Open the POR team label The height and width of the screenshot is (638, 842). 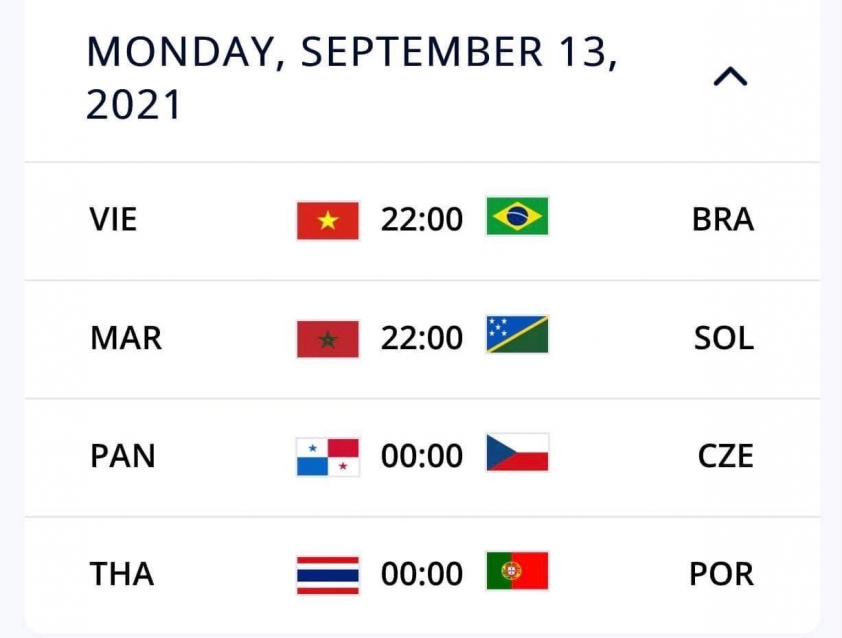pyautogui.click(x=722, y=574)
